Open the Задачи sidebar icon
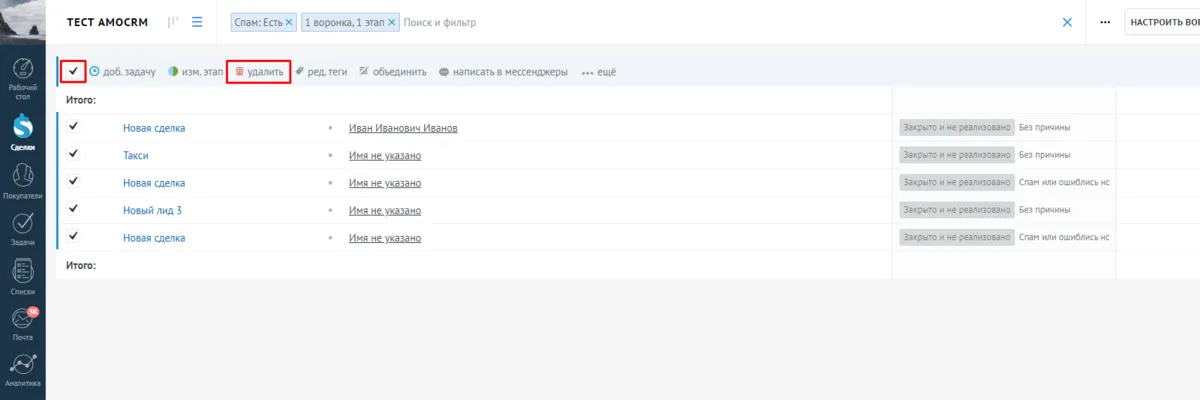Viewport: 1200px width, 400px height. pos(22,228)
